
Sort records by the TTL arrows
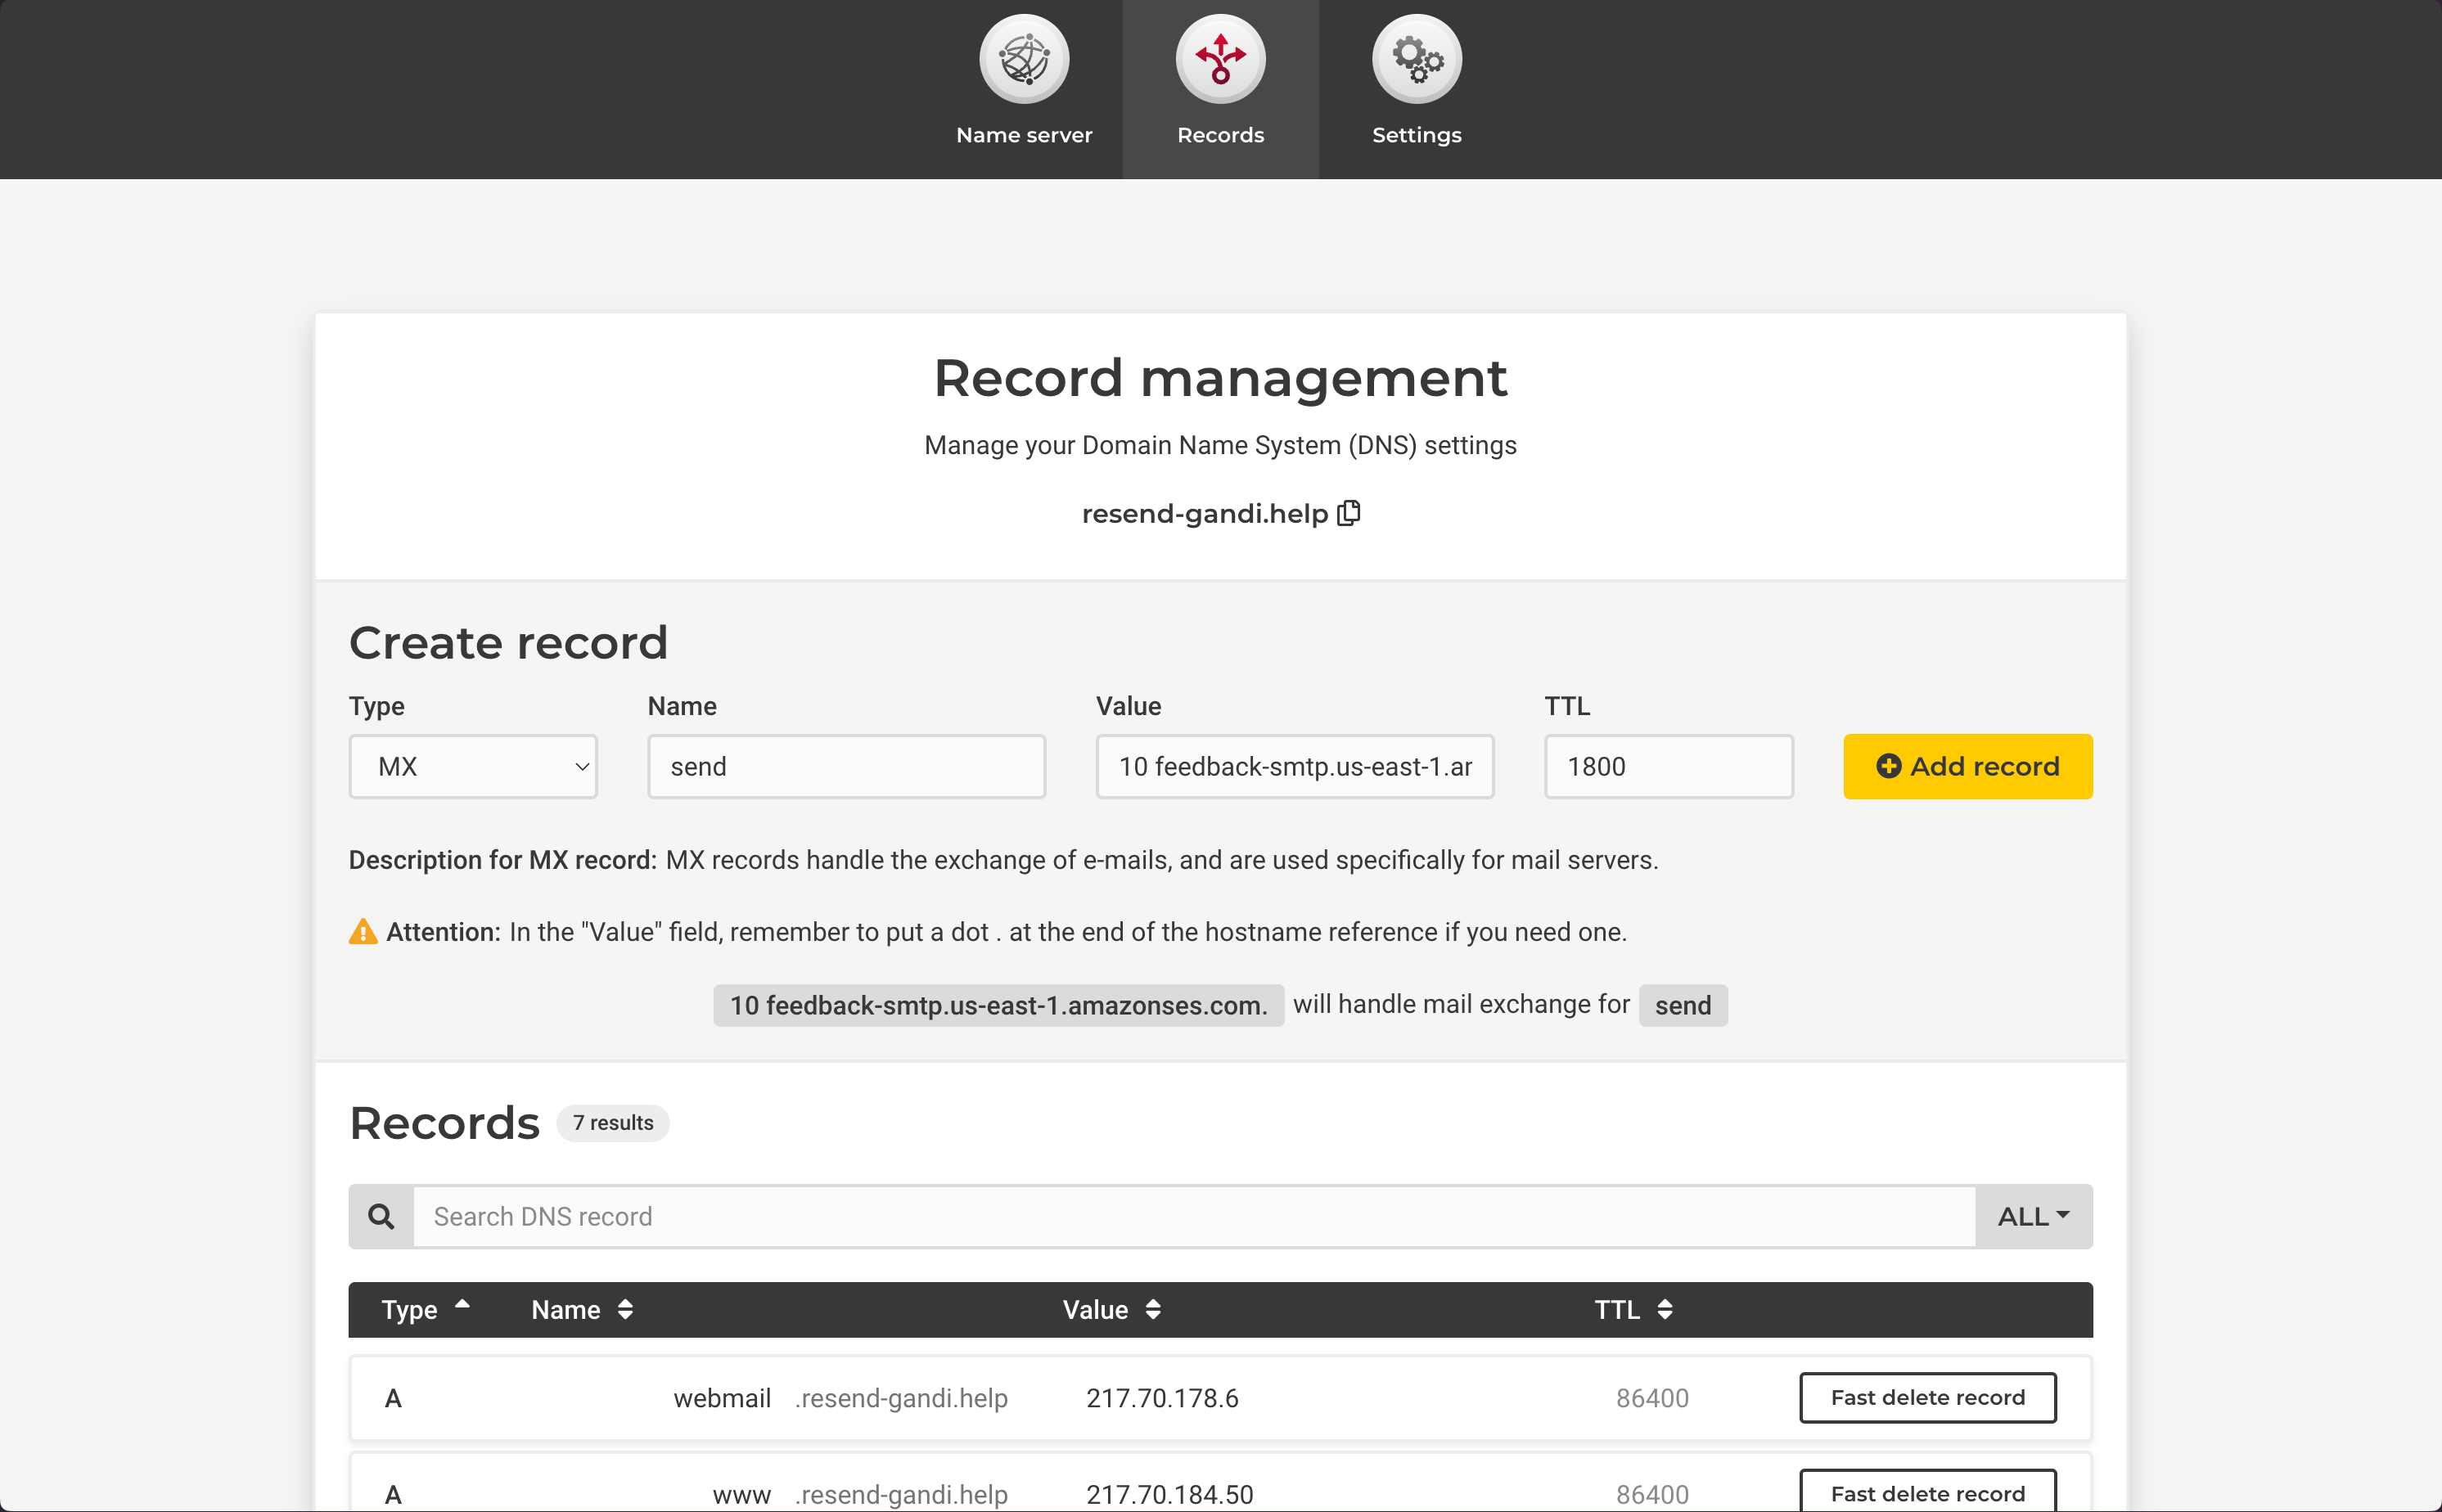pos(1665,1309)
